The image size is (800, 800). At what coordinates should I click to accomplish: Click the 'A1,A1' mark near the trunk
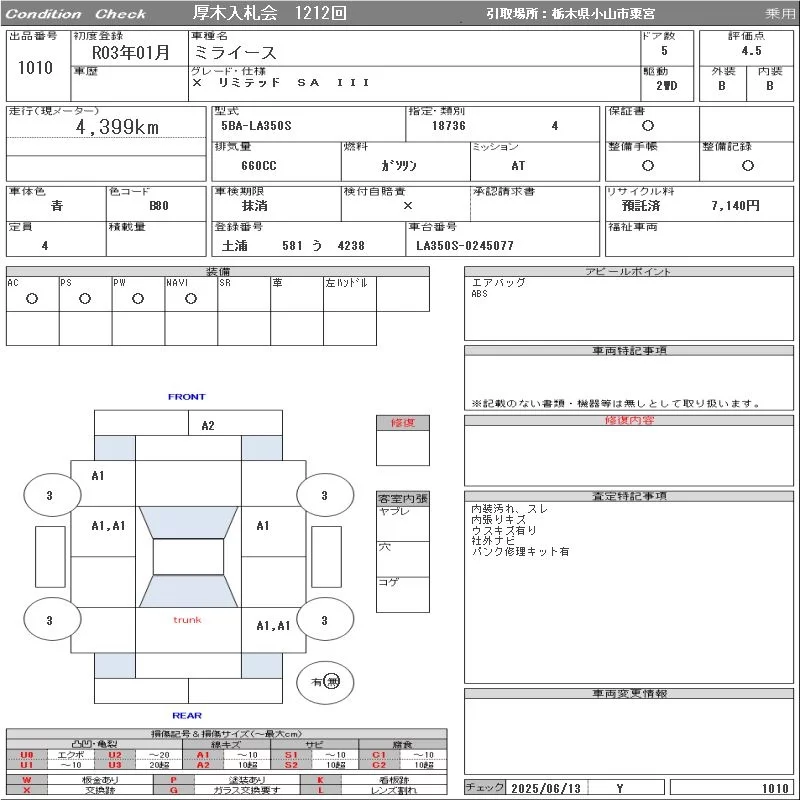click(x=273, y=626)
